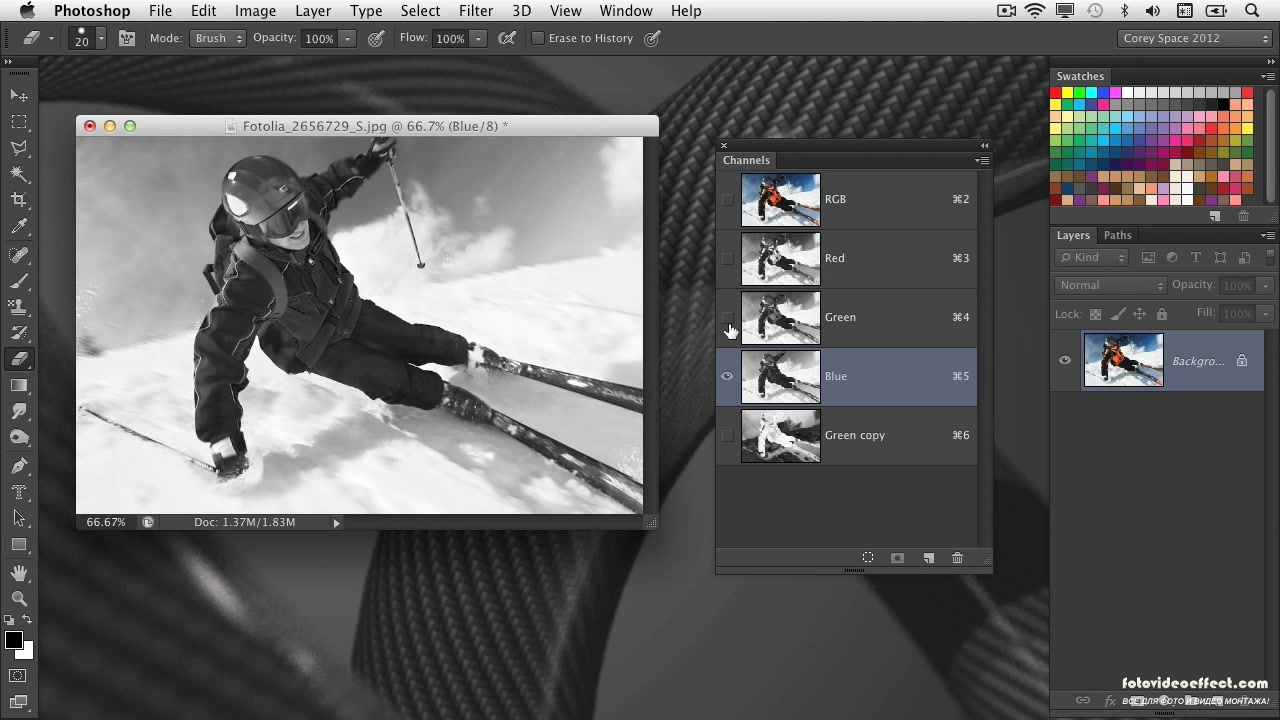Show the Green copy channel visibility
Screen dimensions: 1280x720
pos(727,435)
